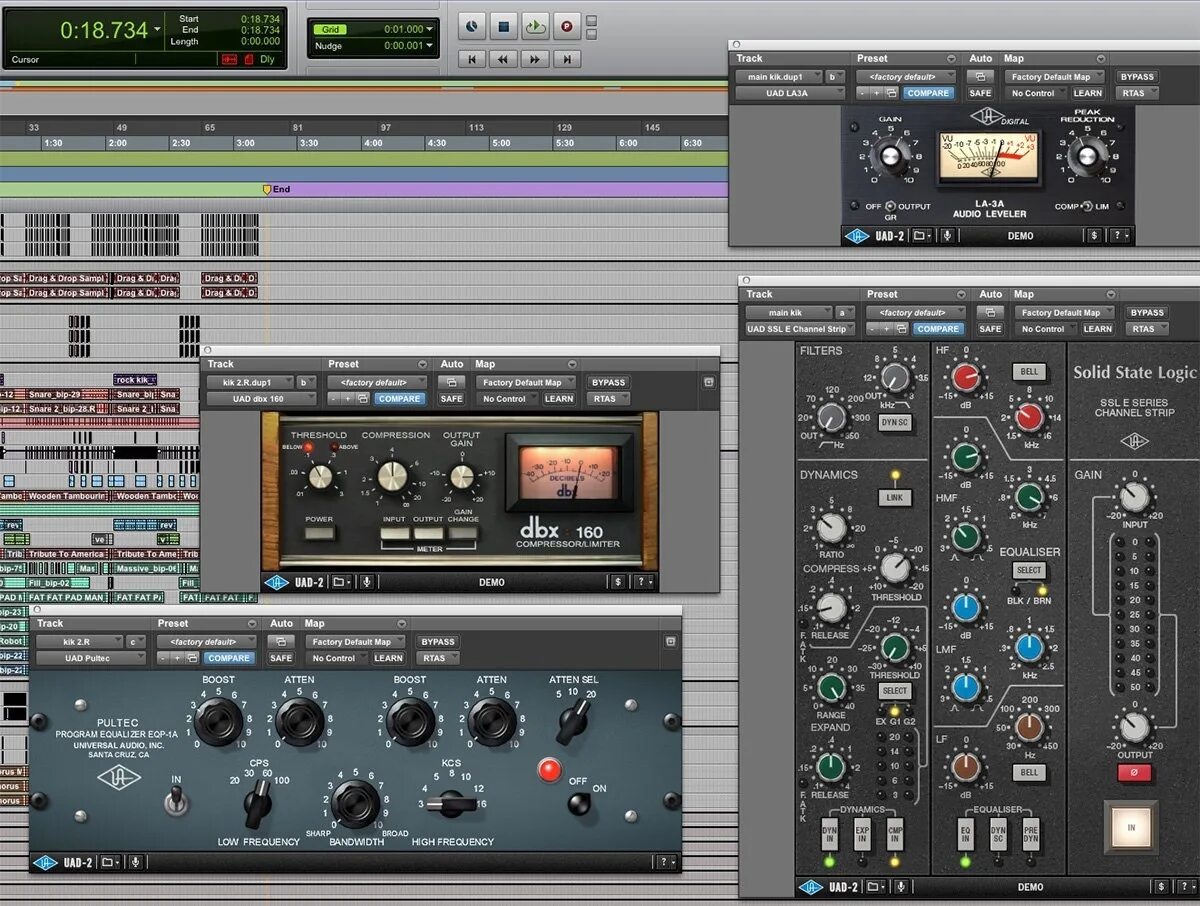Viewport: 1200px width, 906px height.
Task: Click COMPARE in the dbx 160 window
Action: [400, 399]
